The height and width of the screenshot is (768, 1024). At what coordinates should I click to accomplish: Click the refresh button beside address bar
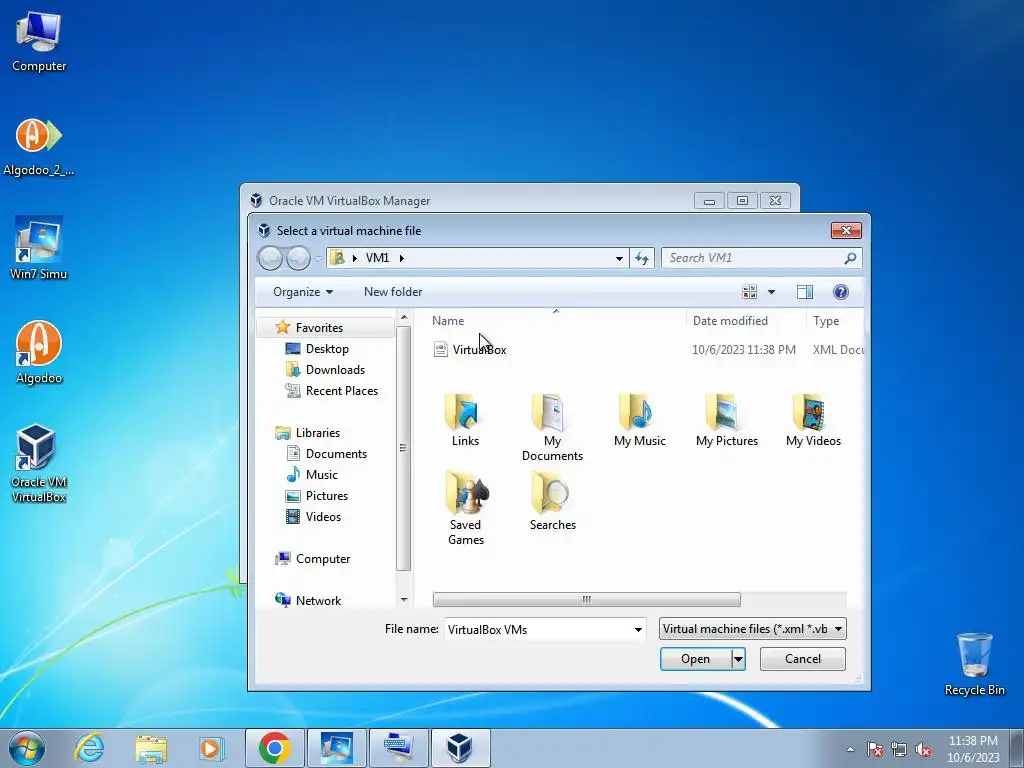pos(642,258)
